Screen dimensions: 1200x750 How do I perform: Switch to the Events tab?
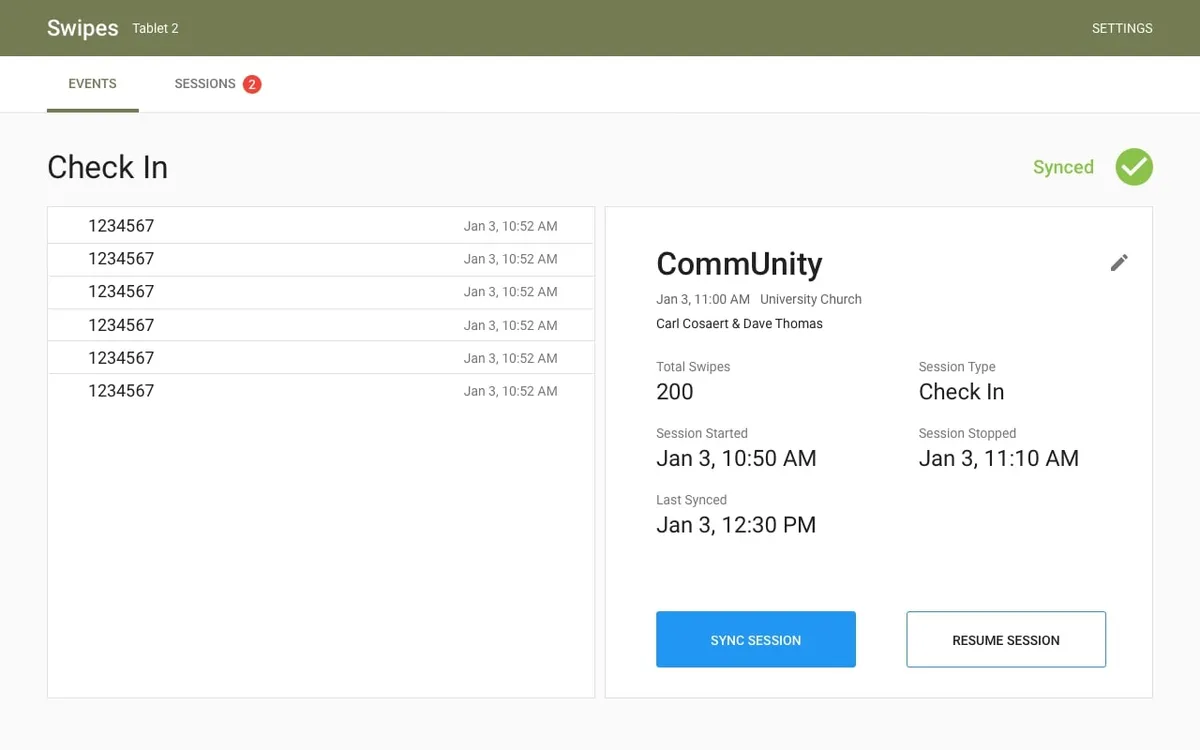pos(92,84)
